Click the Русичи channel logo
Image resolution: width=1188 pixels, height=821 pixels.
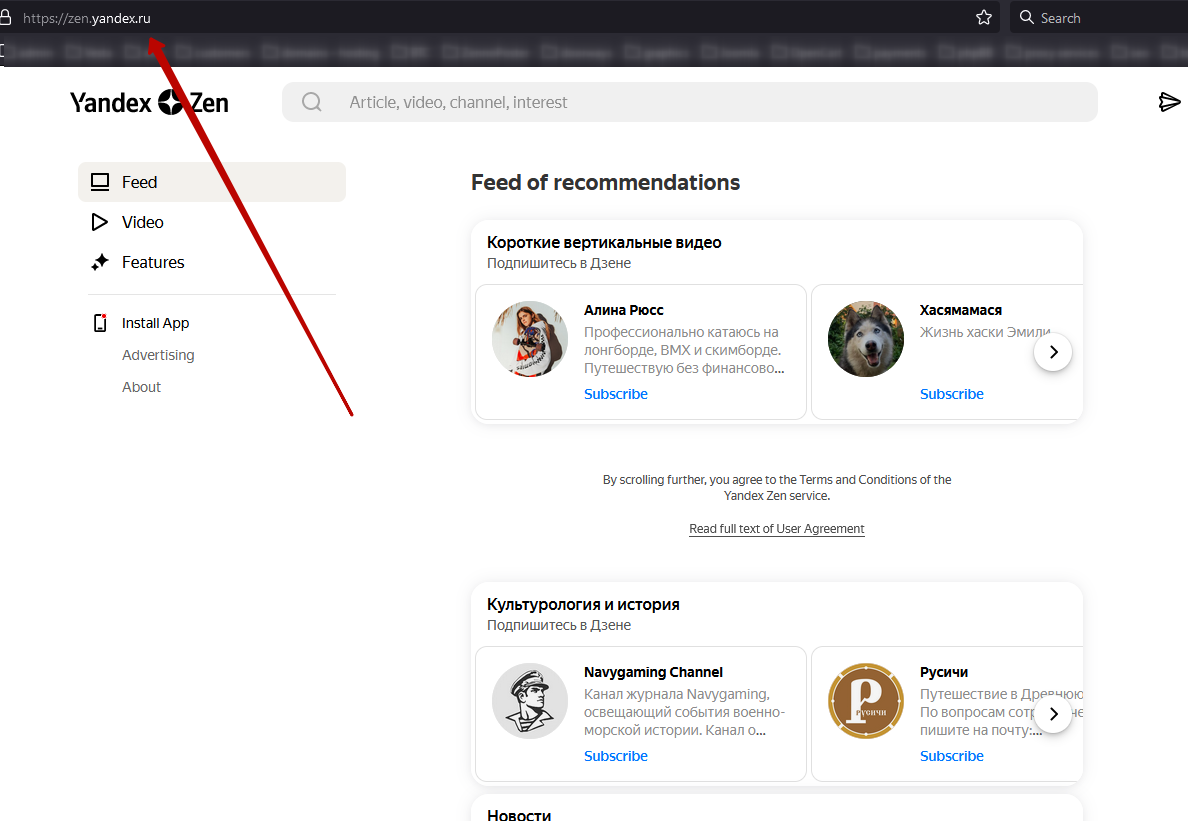point(866,701)
